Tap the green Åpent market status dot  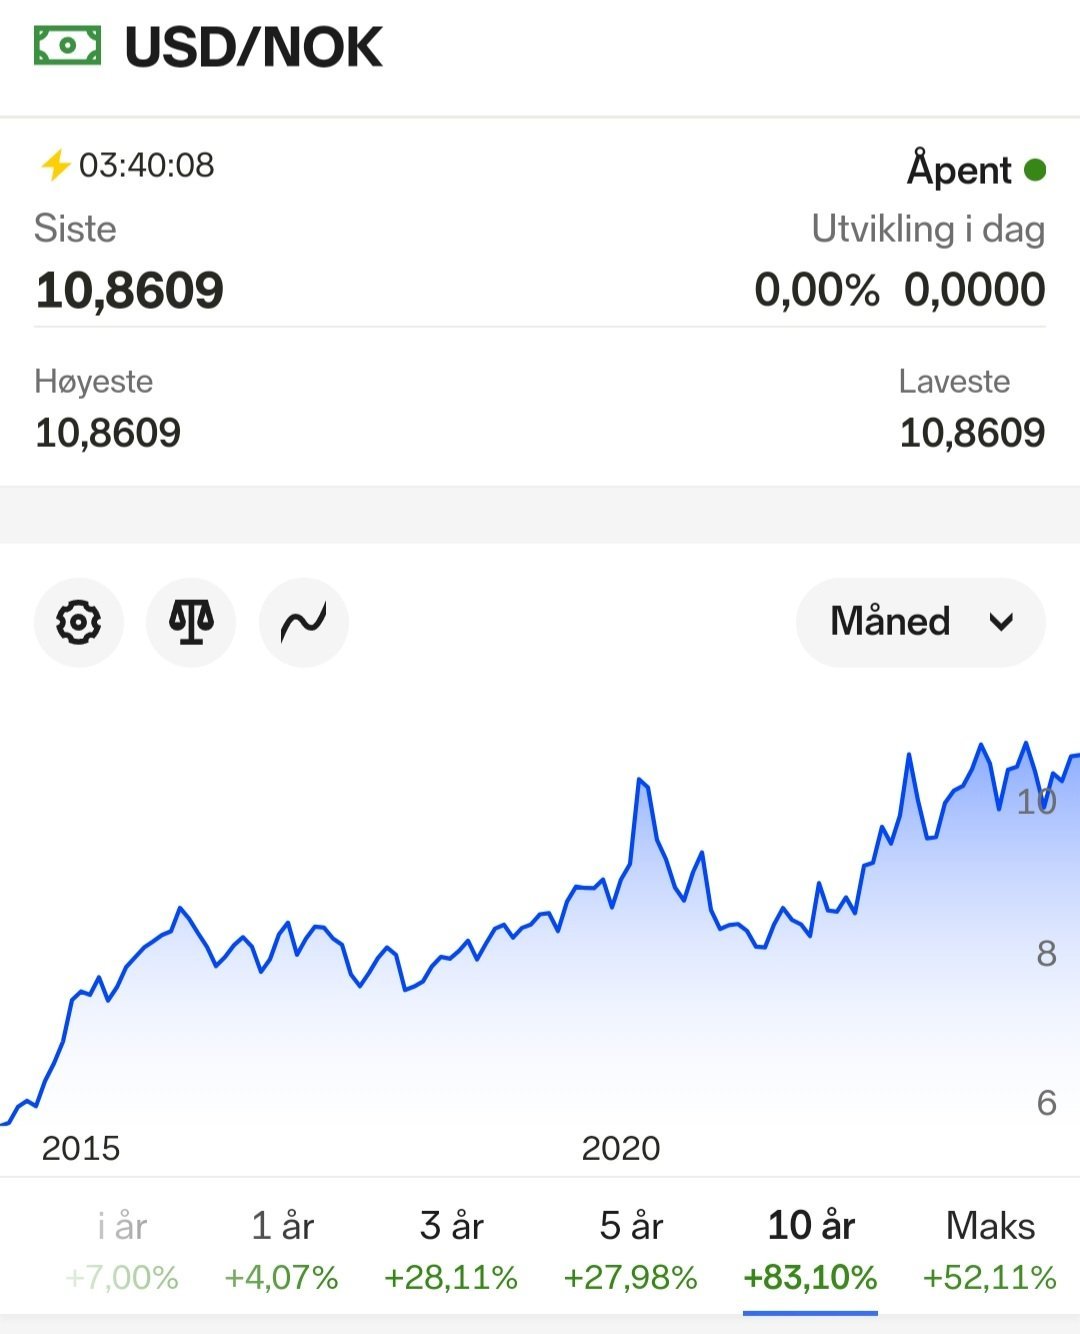click(1035, 170)
